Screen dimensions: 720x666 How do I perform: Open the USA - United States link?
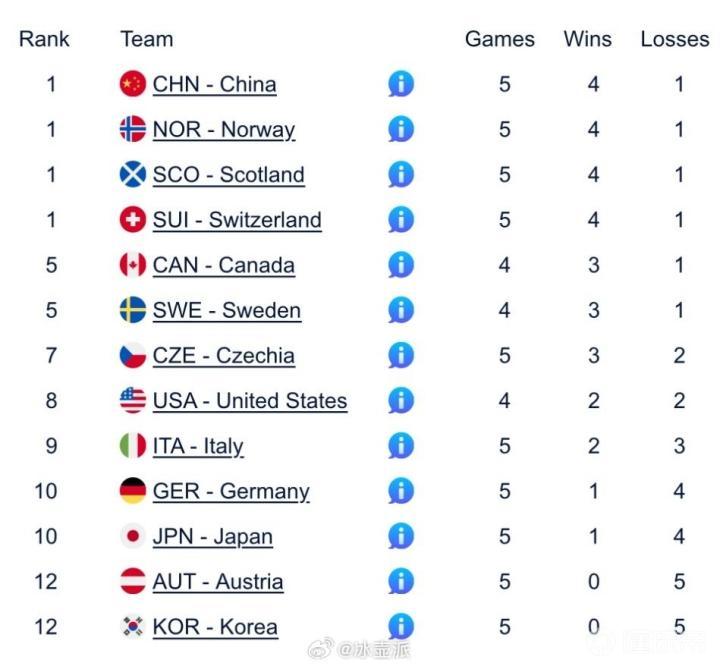pyautogui.click(x=249, y=401)
